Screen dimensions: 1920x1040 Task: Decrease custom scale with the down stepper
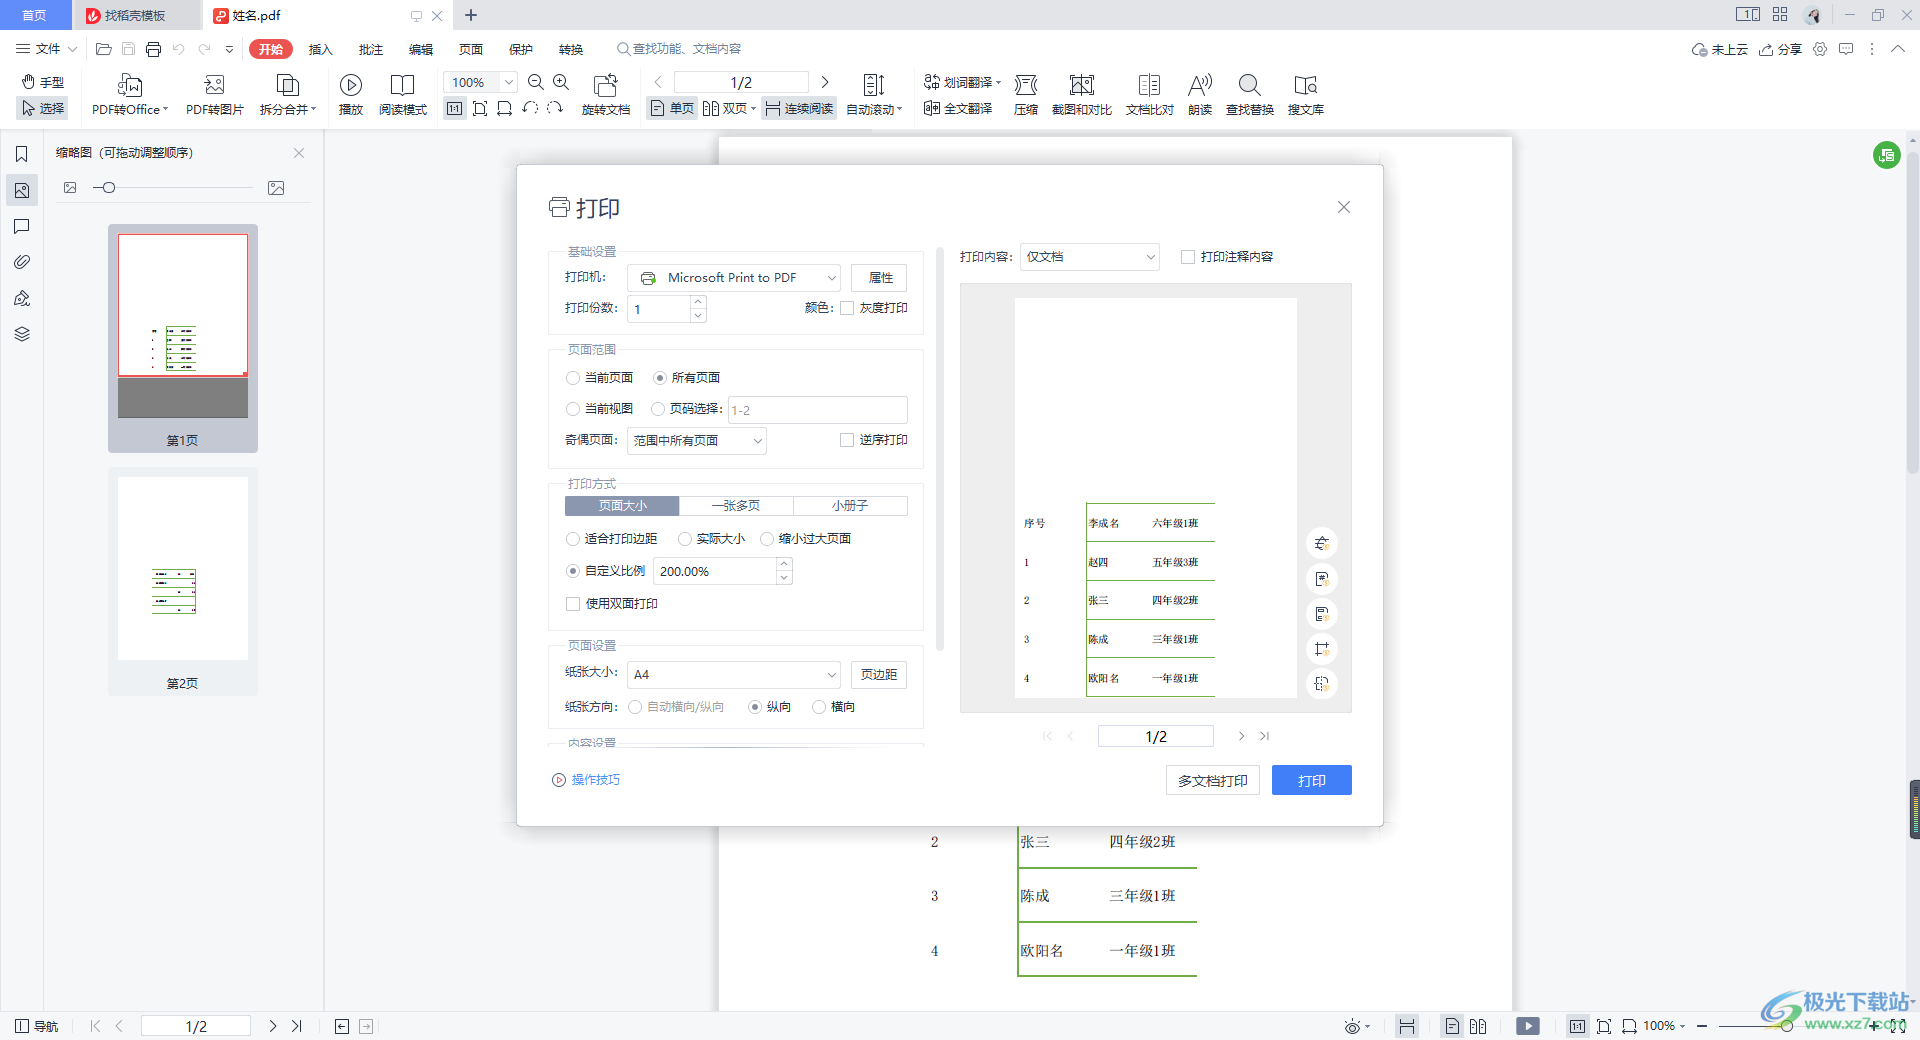click(784, 578)
